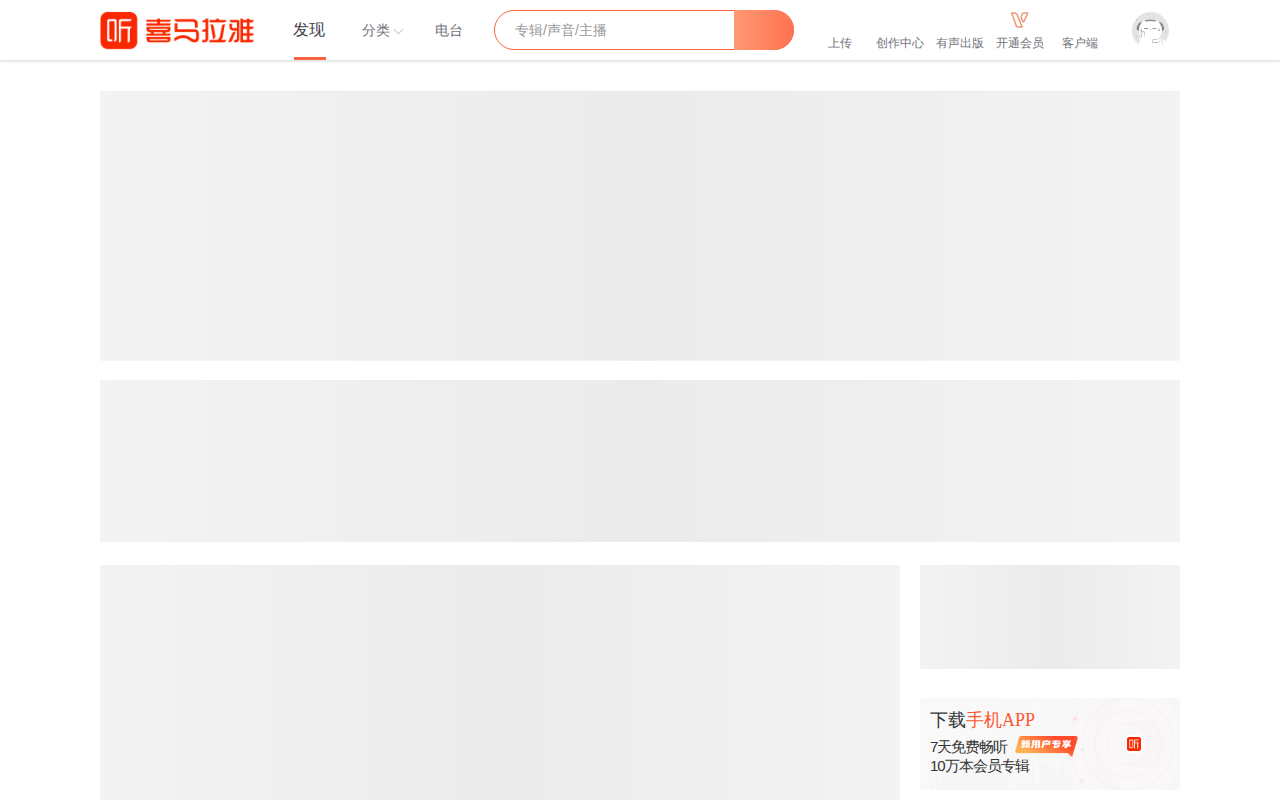This screenshot has height=800, width=1280.
Task: Click the small 听 icon in app banner
Action: tap(1134, 744)
